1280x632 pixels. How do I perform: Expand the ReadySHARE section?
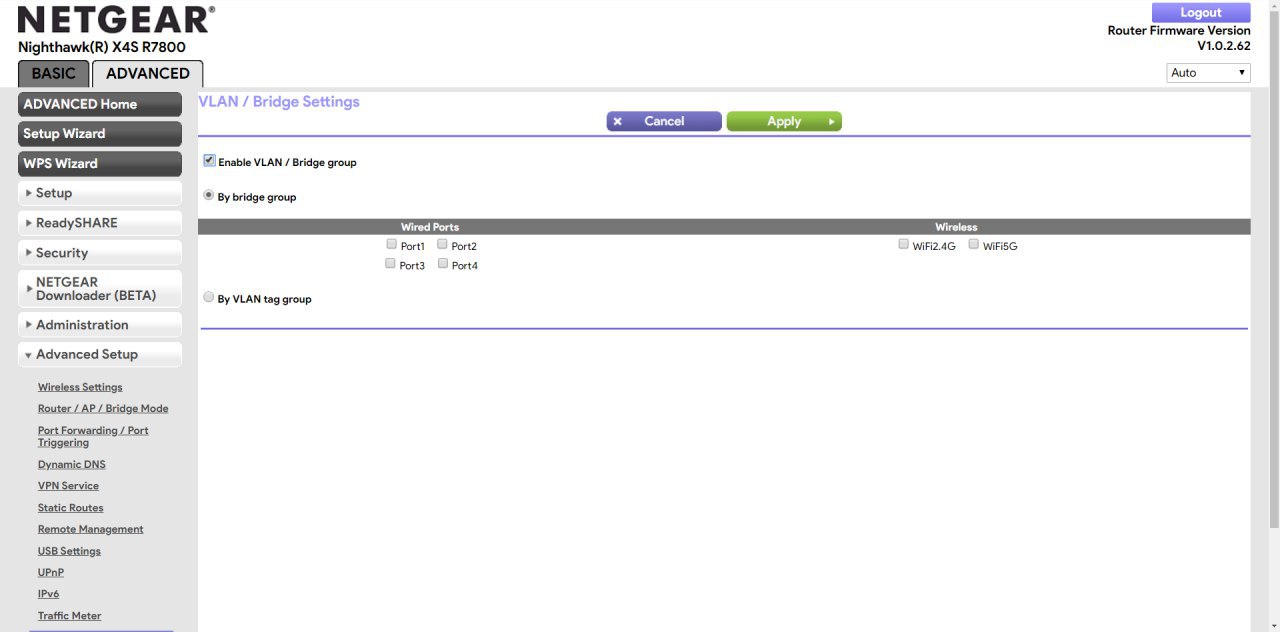pos(99,223)
